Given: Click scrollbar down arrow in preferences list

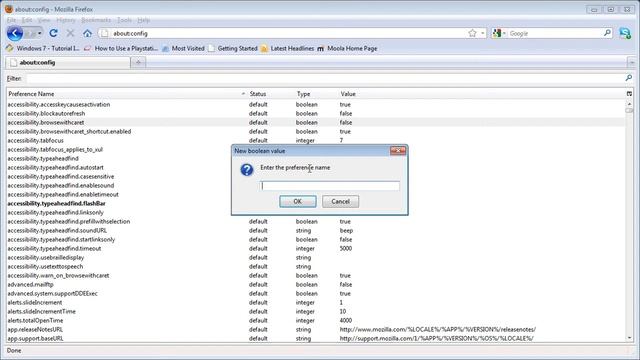Looking at the screenshot, I should pos(629,338).
